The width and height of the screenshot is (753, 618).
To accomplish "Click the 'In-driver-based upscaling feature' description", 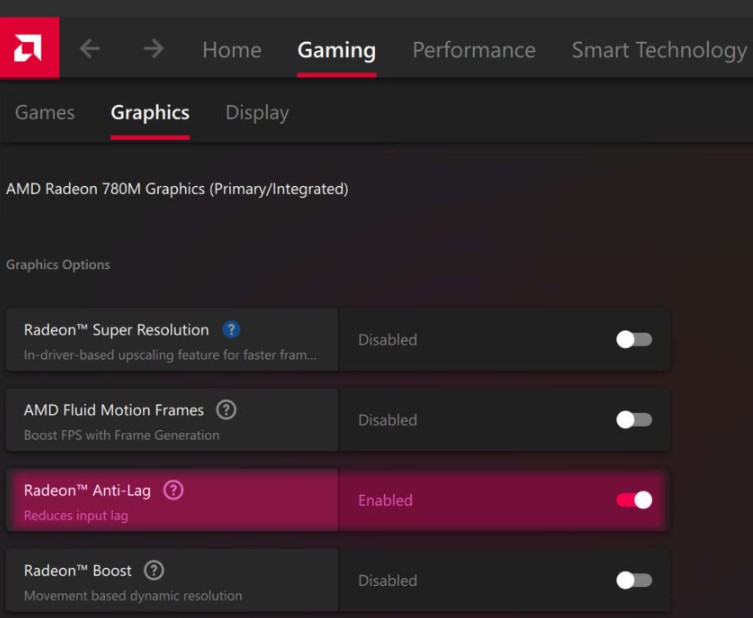I will [x=170, y=355].
